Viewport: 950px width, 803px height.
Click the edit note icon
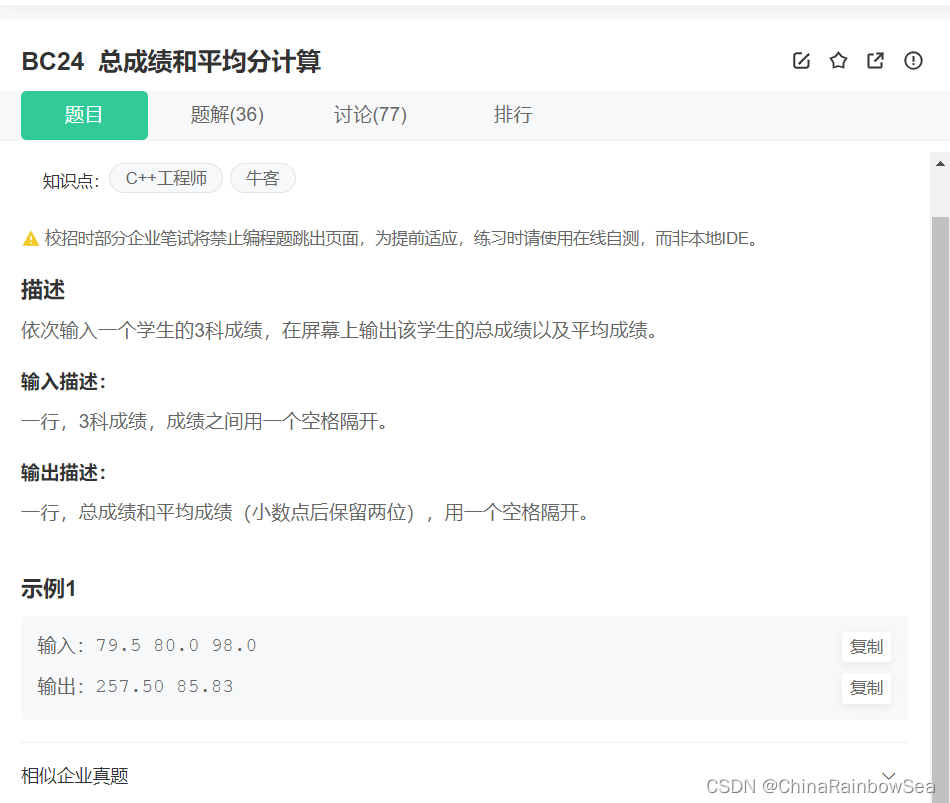[801, 61]
